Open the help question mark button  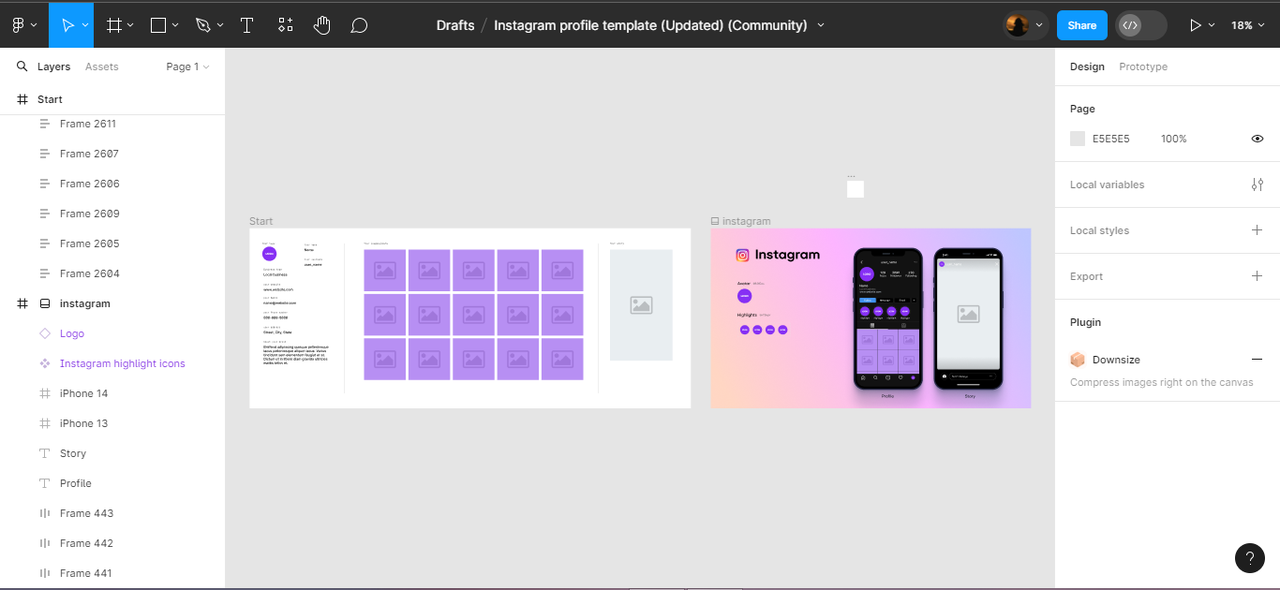(1250, 558)
